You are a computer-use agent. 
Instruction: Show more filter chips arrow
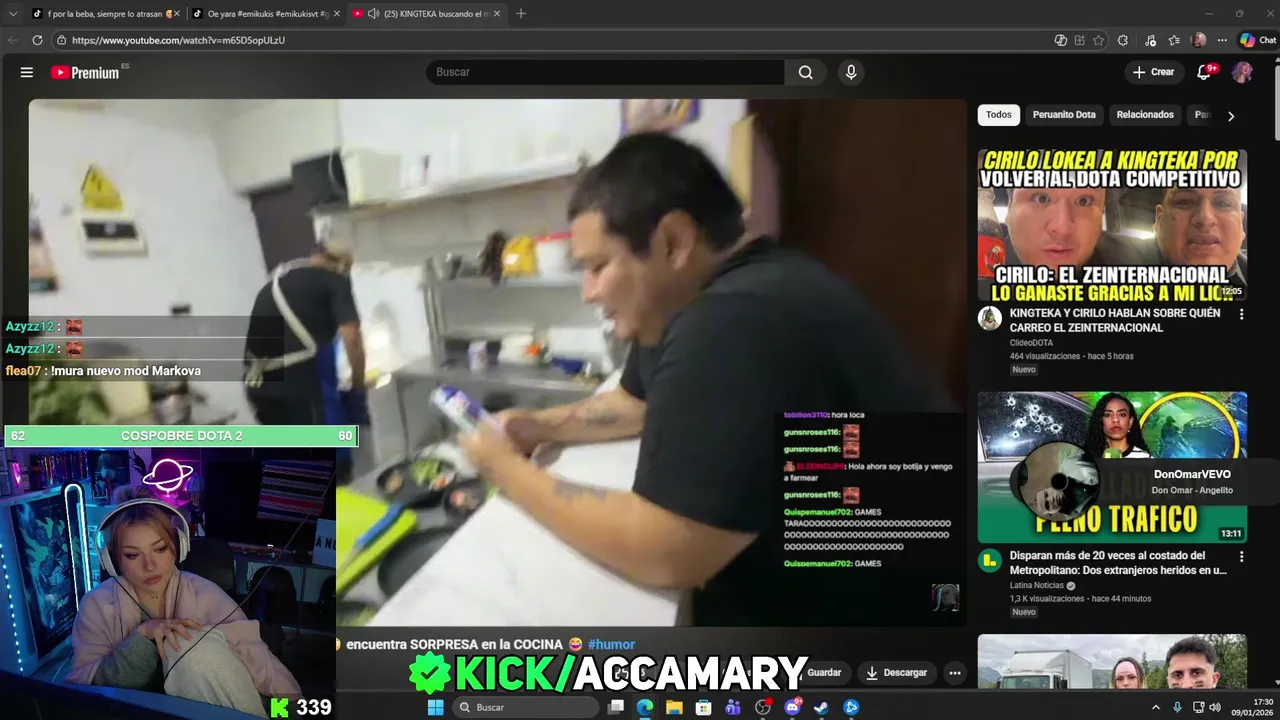(x=1231, y=116)
